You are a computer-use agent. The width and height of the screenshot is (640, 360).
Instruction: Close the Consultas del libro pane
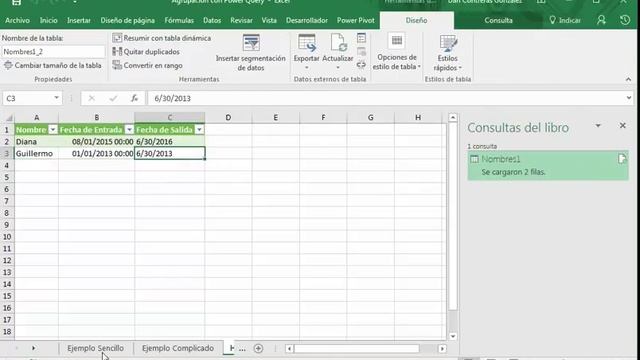[622, 126]
